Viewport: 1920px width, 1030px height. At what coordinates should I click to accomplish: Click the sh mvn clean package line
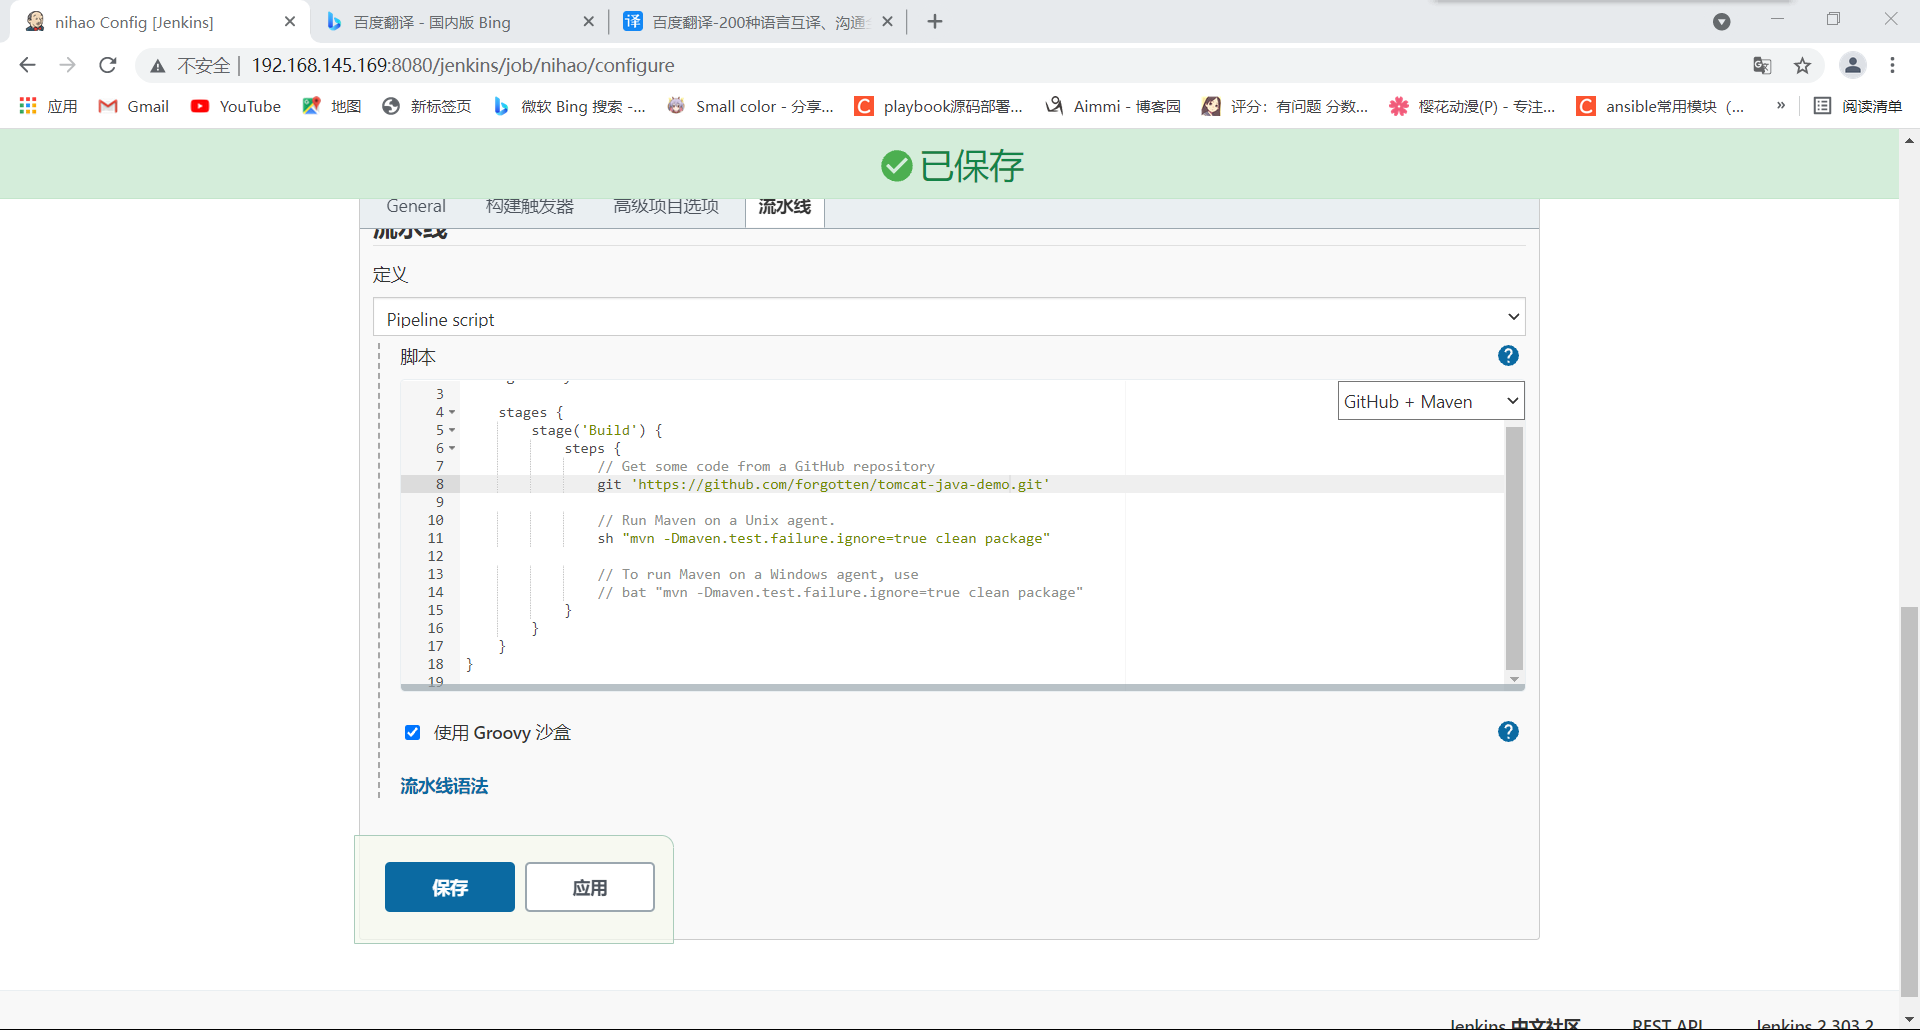click(824, 538)
